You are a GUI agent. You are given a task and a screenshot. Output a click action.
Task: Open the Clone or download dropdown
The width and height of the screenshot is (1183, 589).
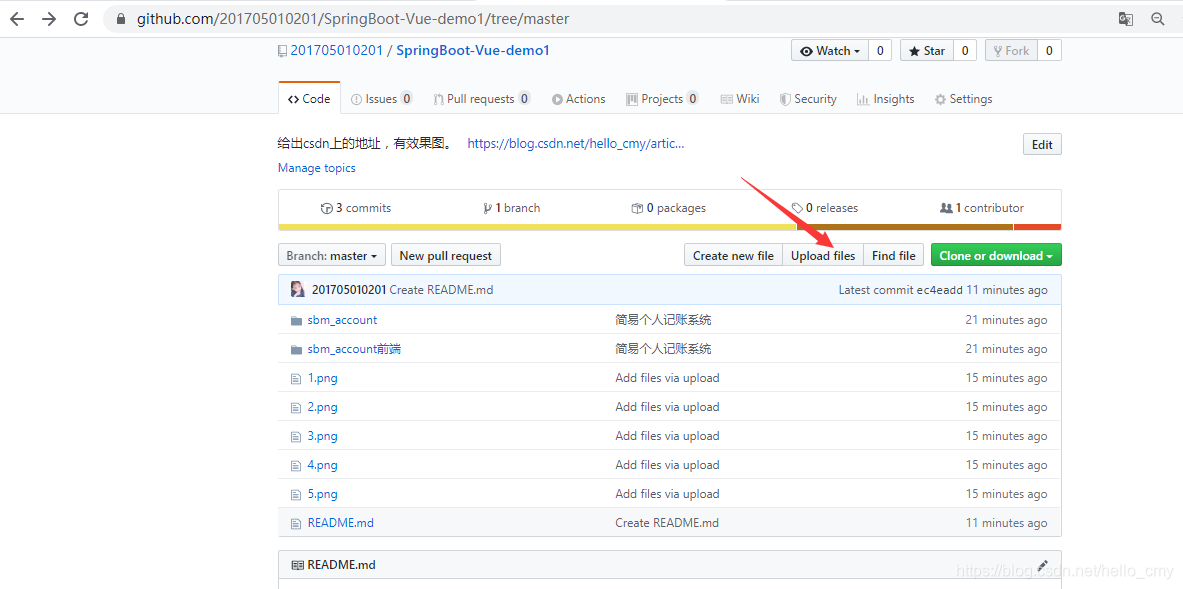pyautogui.click(x=996, y=256)
